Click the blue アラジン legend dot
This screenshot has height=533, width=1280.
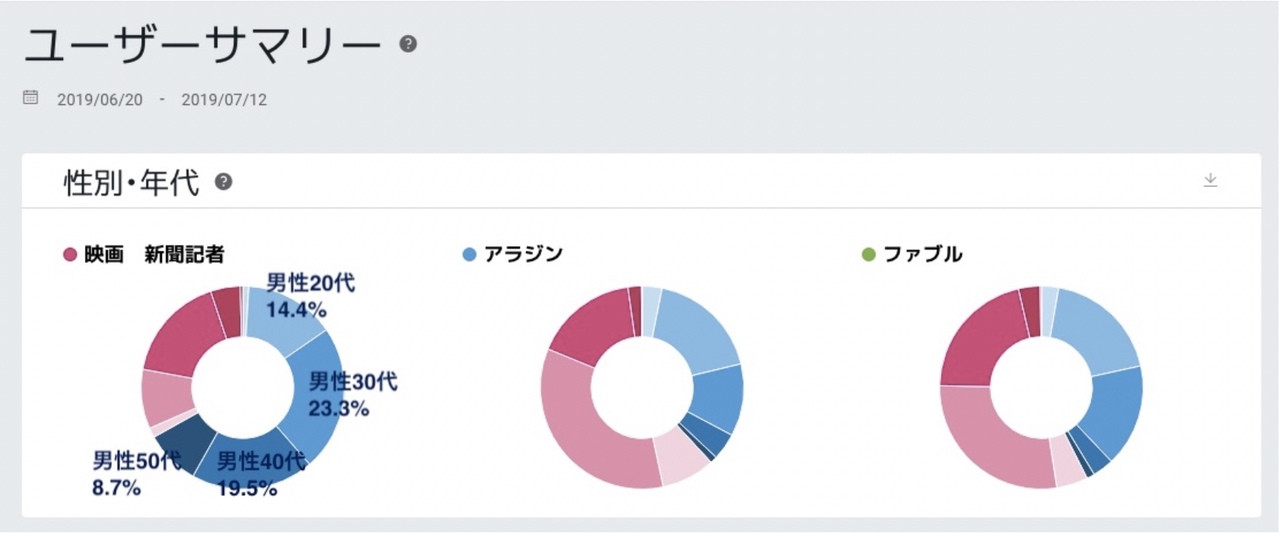470,255
